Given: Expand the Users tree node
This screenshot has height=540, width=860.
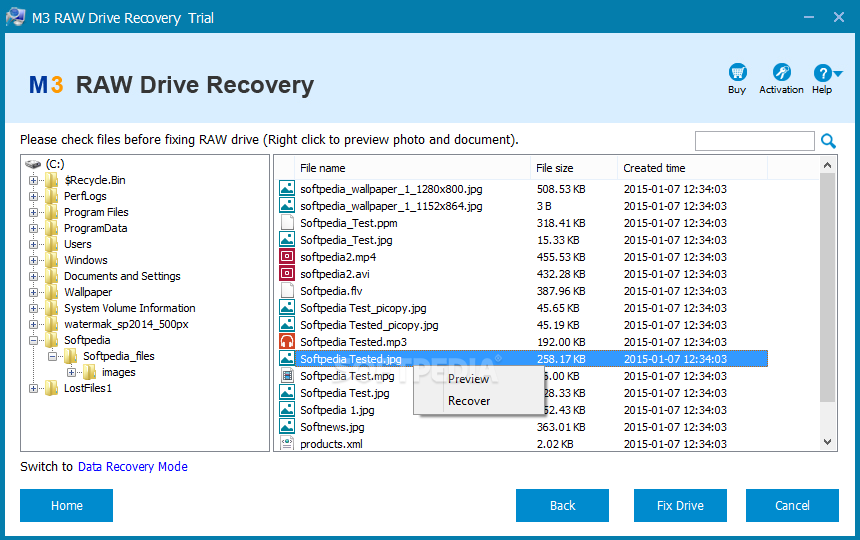Looking at the screenshot, I should [x=33, y=244].
